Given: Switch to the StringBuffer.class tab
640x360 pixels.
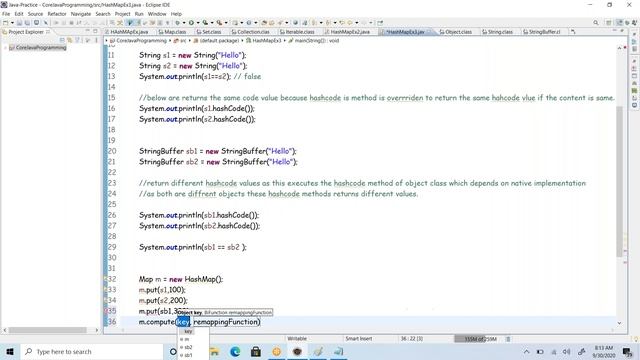Looking at the screenshot, I should (x=542, y=31).
